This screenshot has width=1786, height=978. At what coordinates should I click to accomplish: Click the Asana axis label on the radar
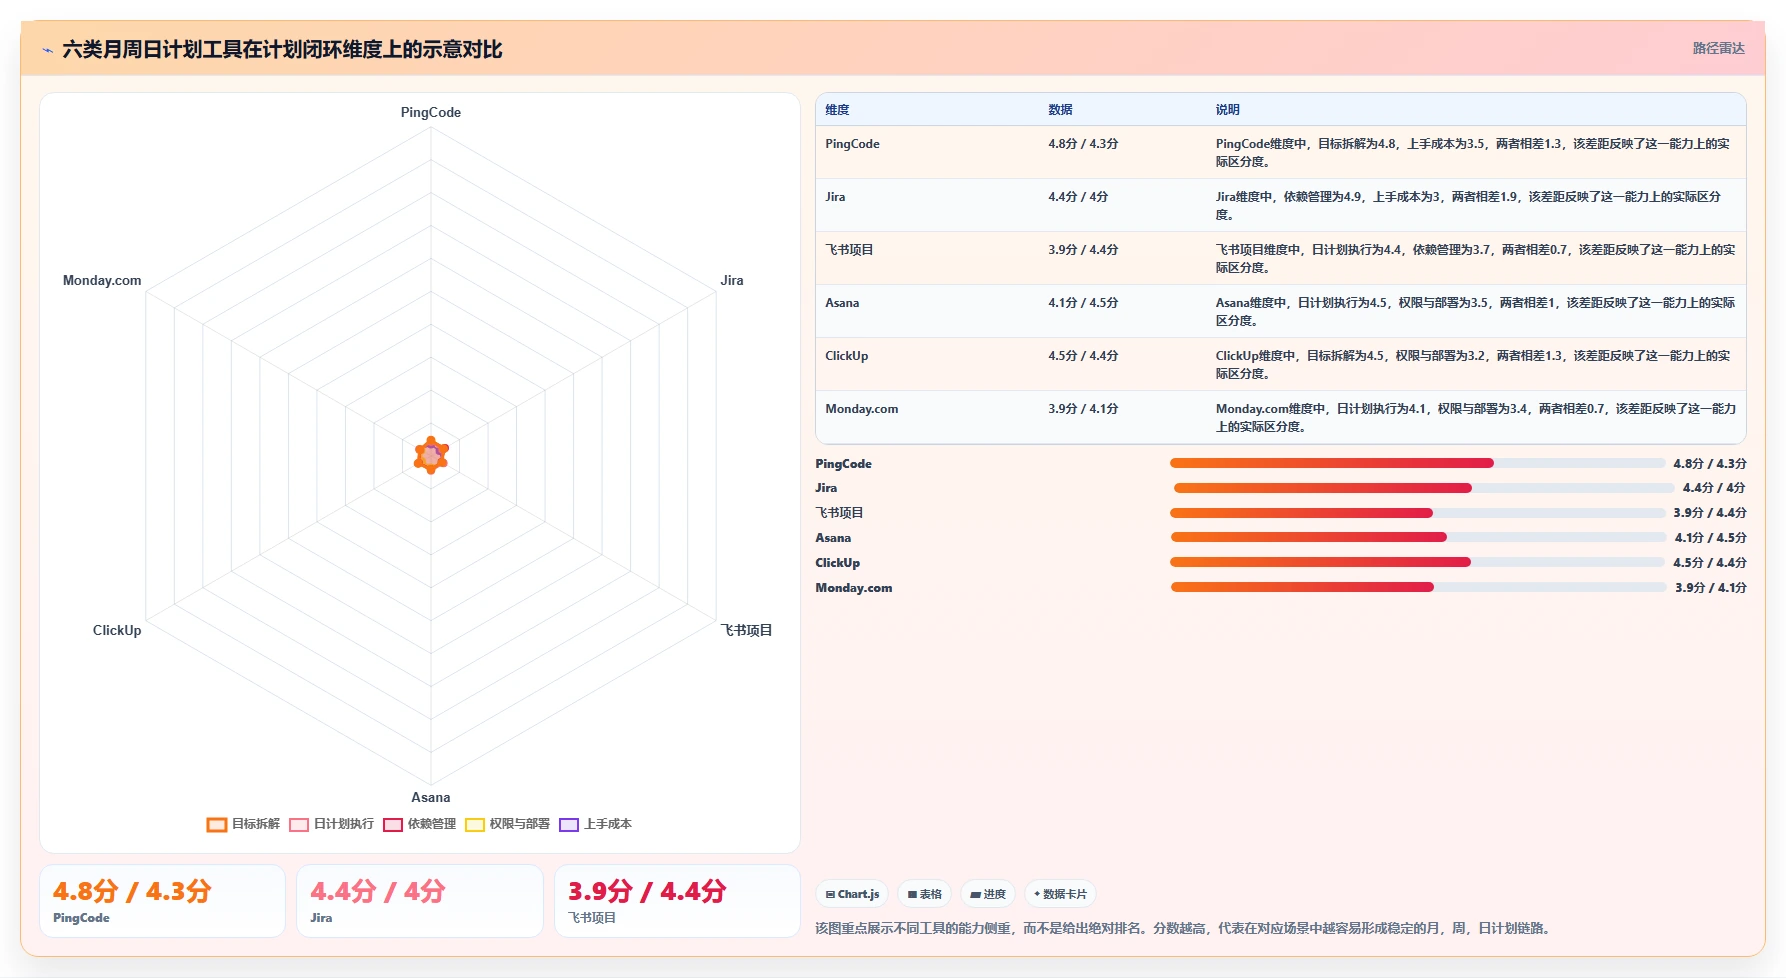pyautogui.click(x=431, y=797)
